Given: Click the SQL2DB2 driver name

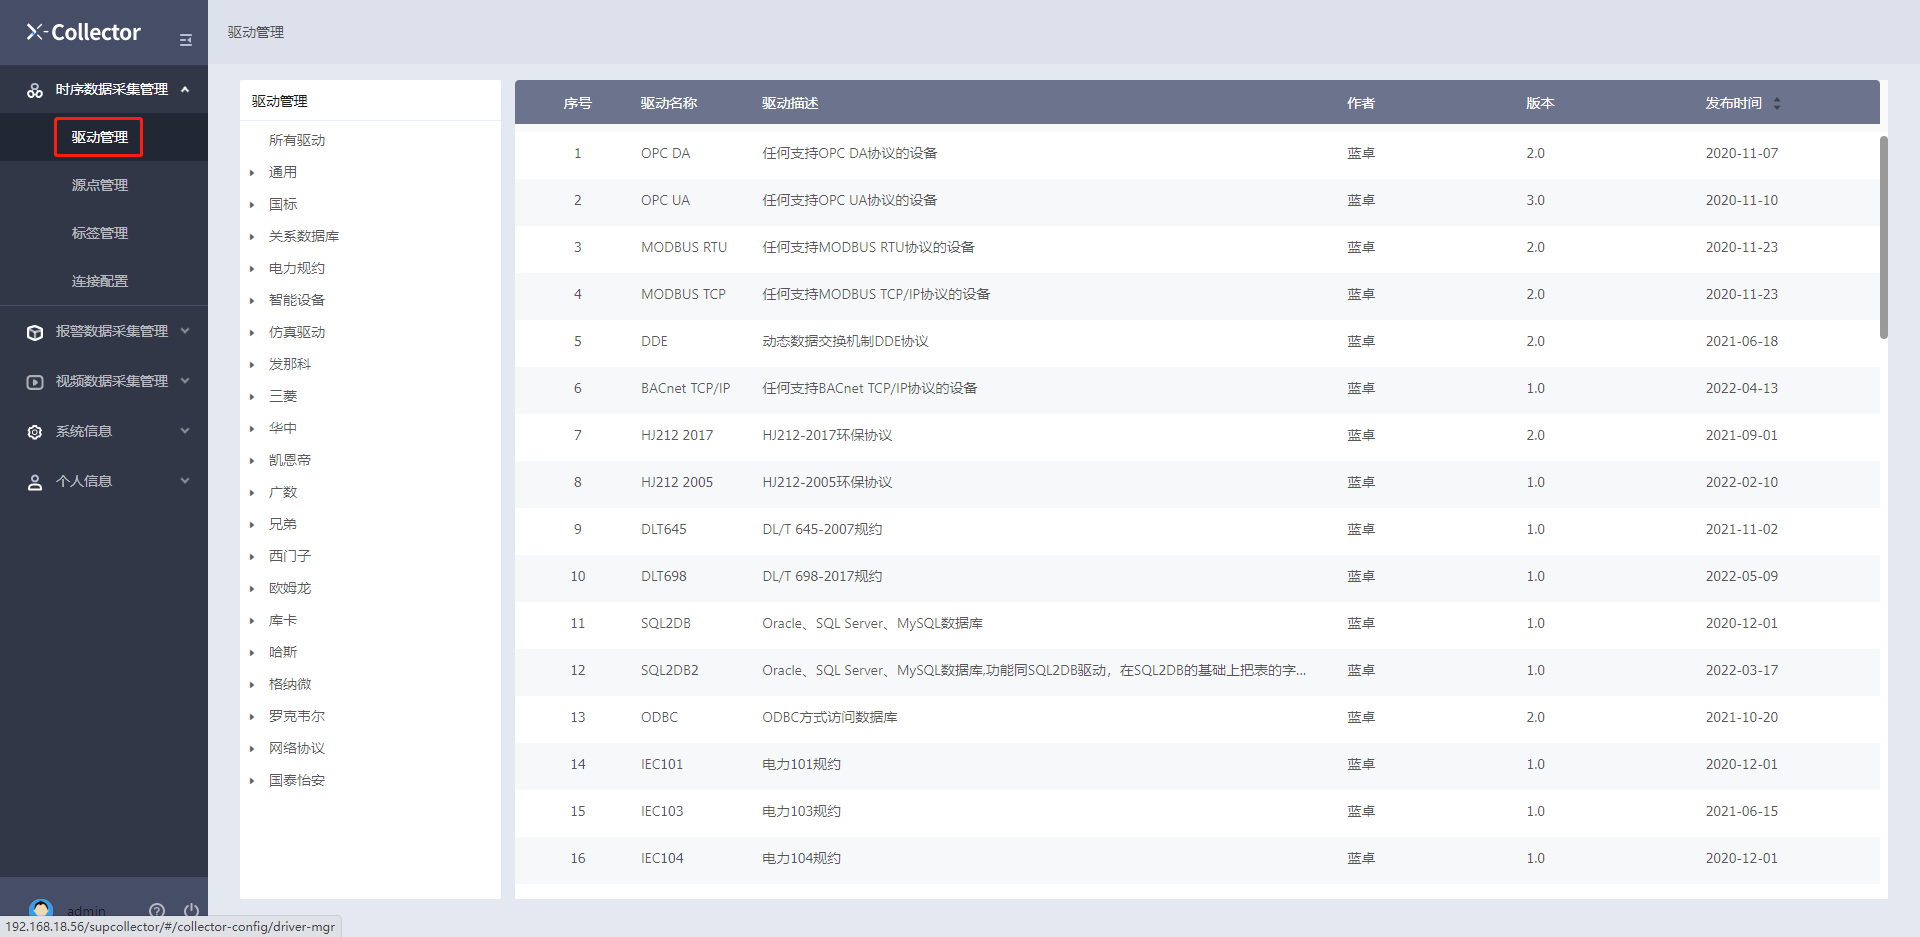Looking at the screenshot, I should tap(670, 670).
